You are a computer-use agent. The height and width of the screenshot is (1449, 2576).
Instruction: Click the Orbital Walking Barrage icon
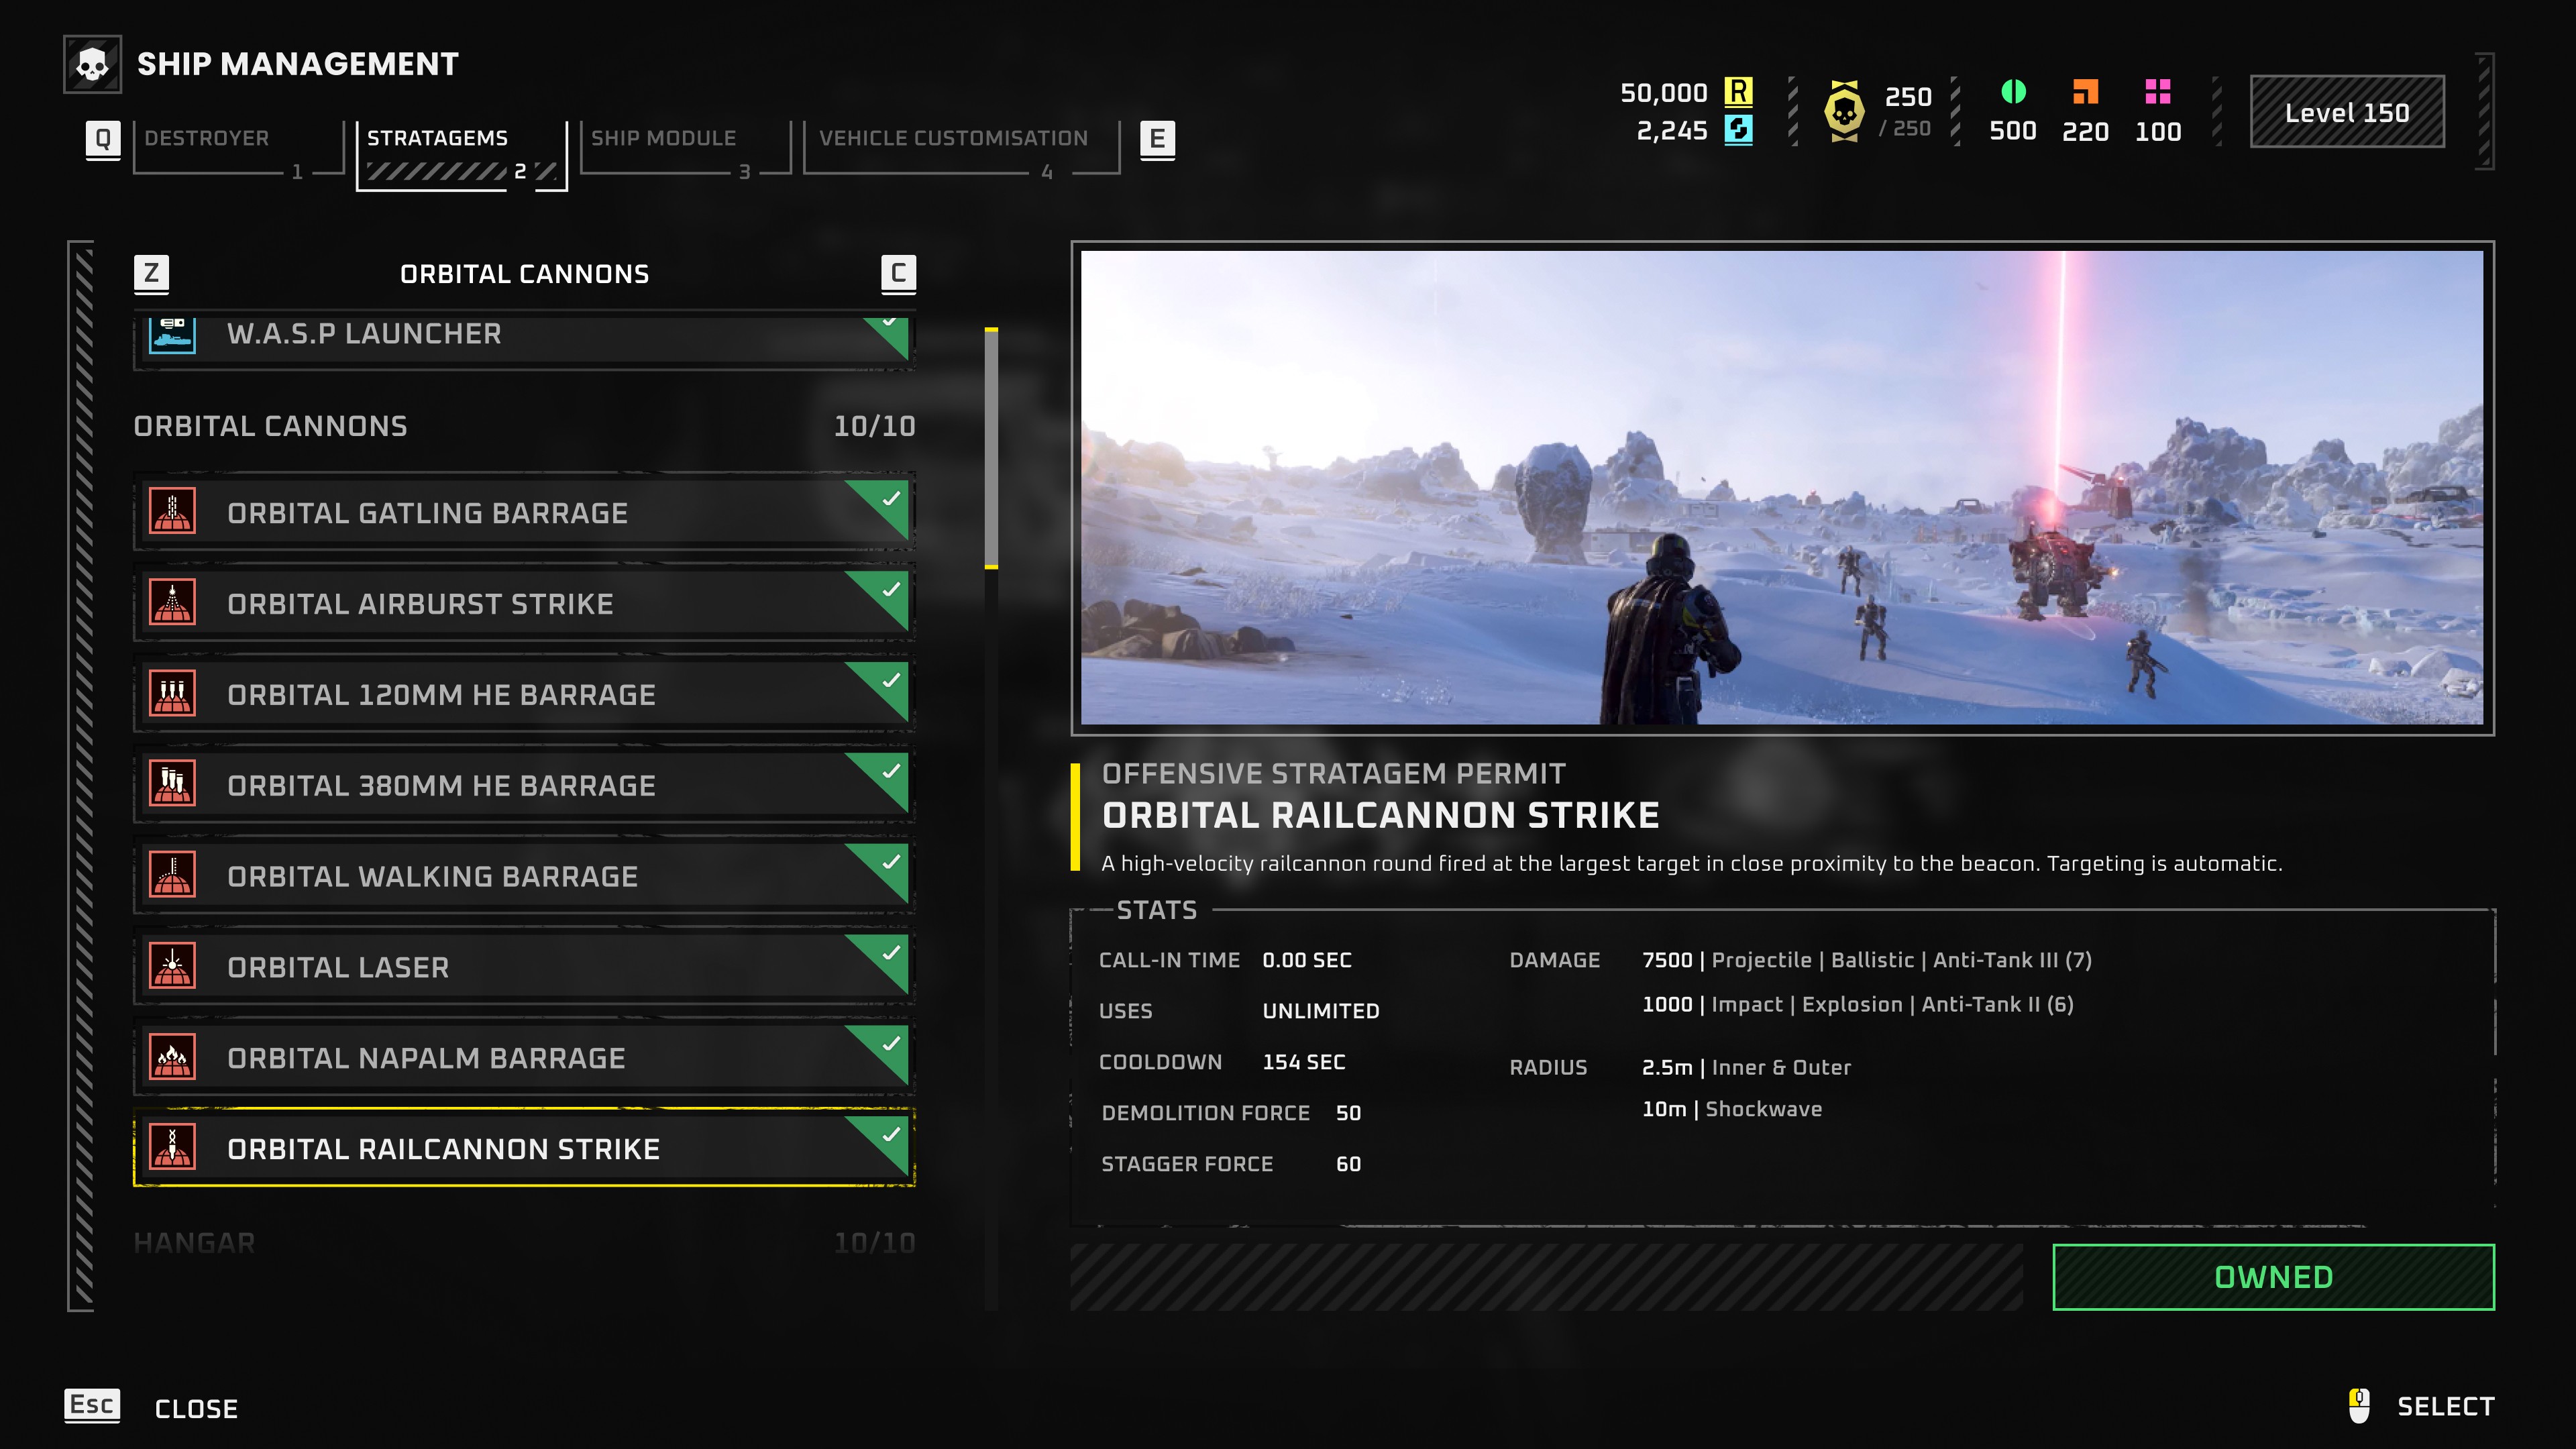coord(172,876)
